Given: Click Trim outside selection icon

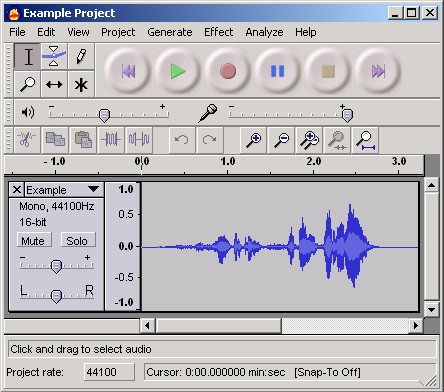Looking at the screenshot, I should coord(111,140).
